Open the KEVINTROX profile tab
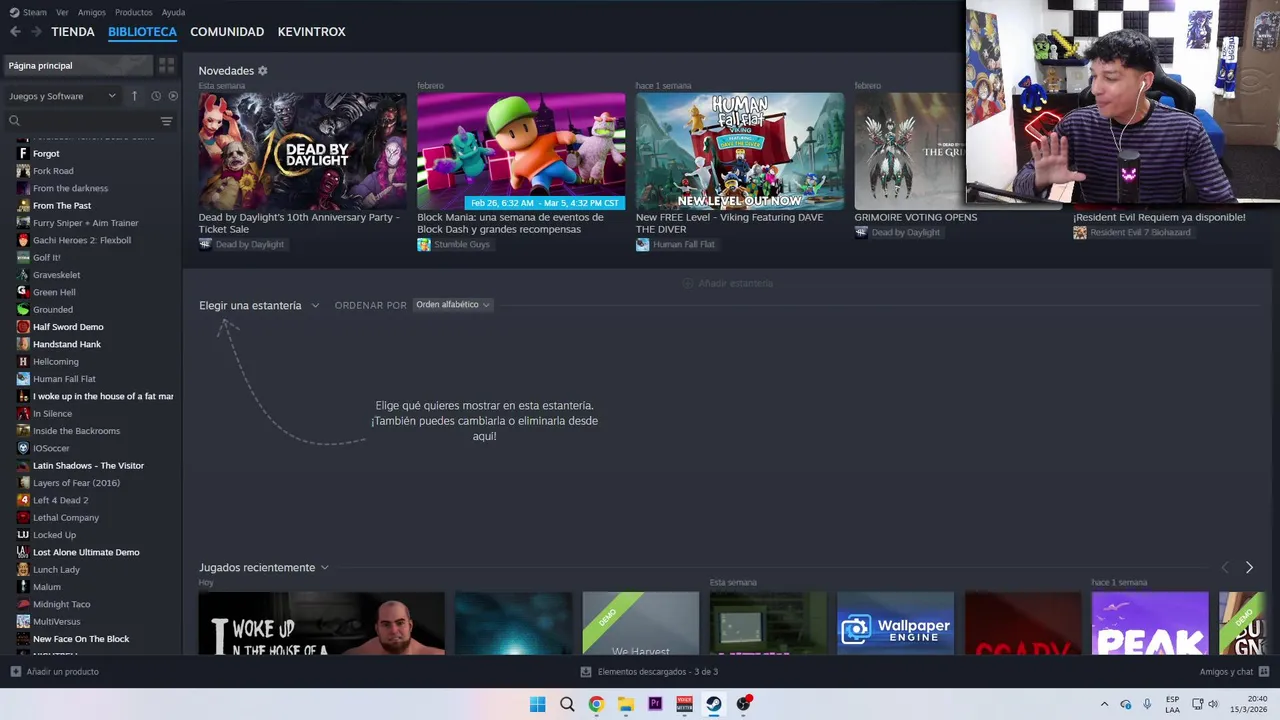This screenshot has width=1280, height=720. (311, 32)
